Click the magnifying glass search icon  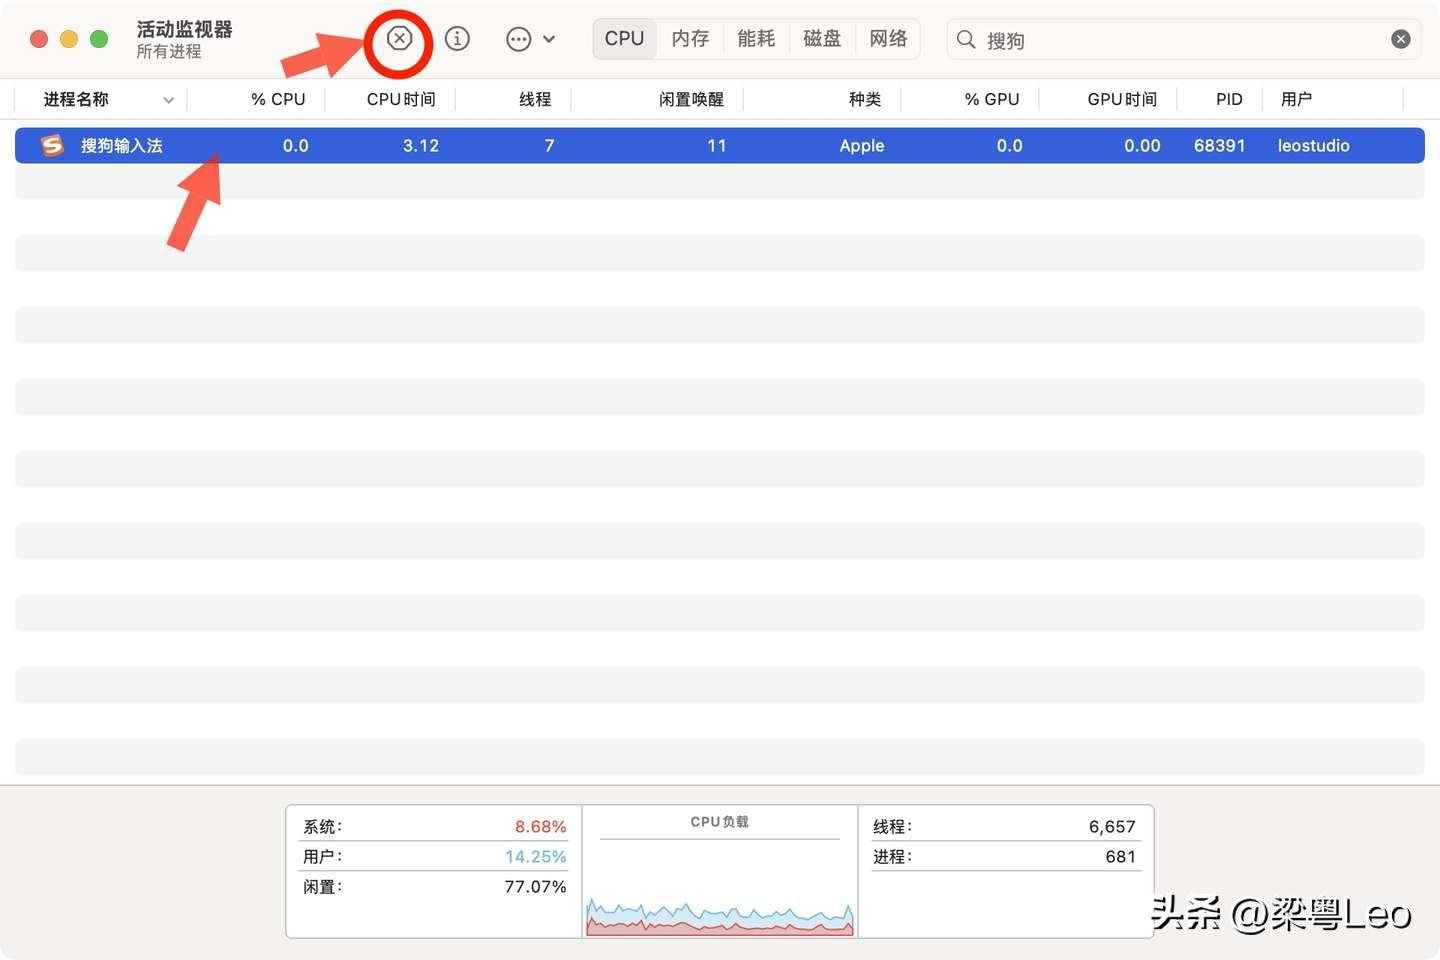pos(966,40)
